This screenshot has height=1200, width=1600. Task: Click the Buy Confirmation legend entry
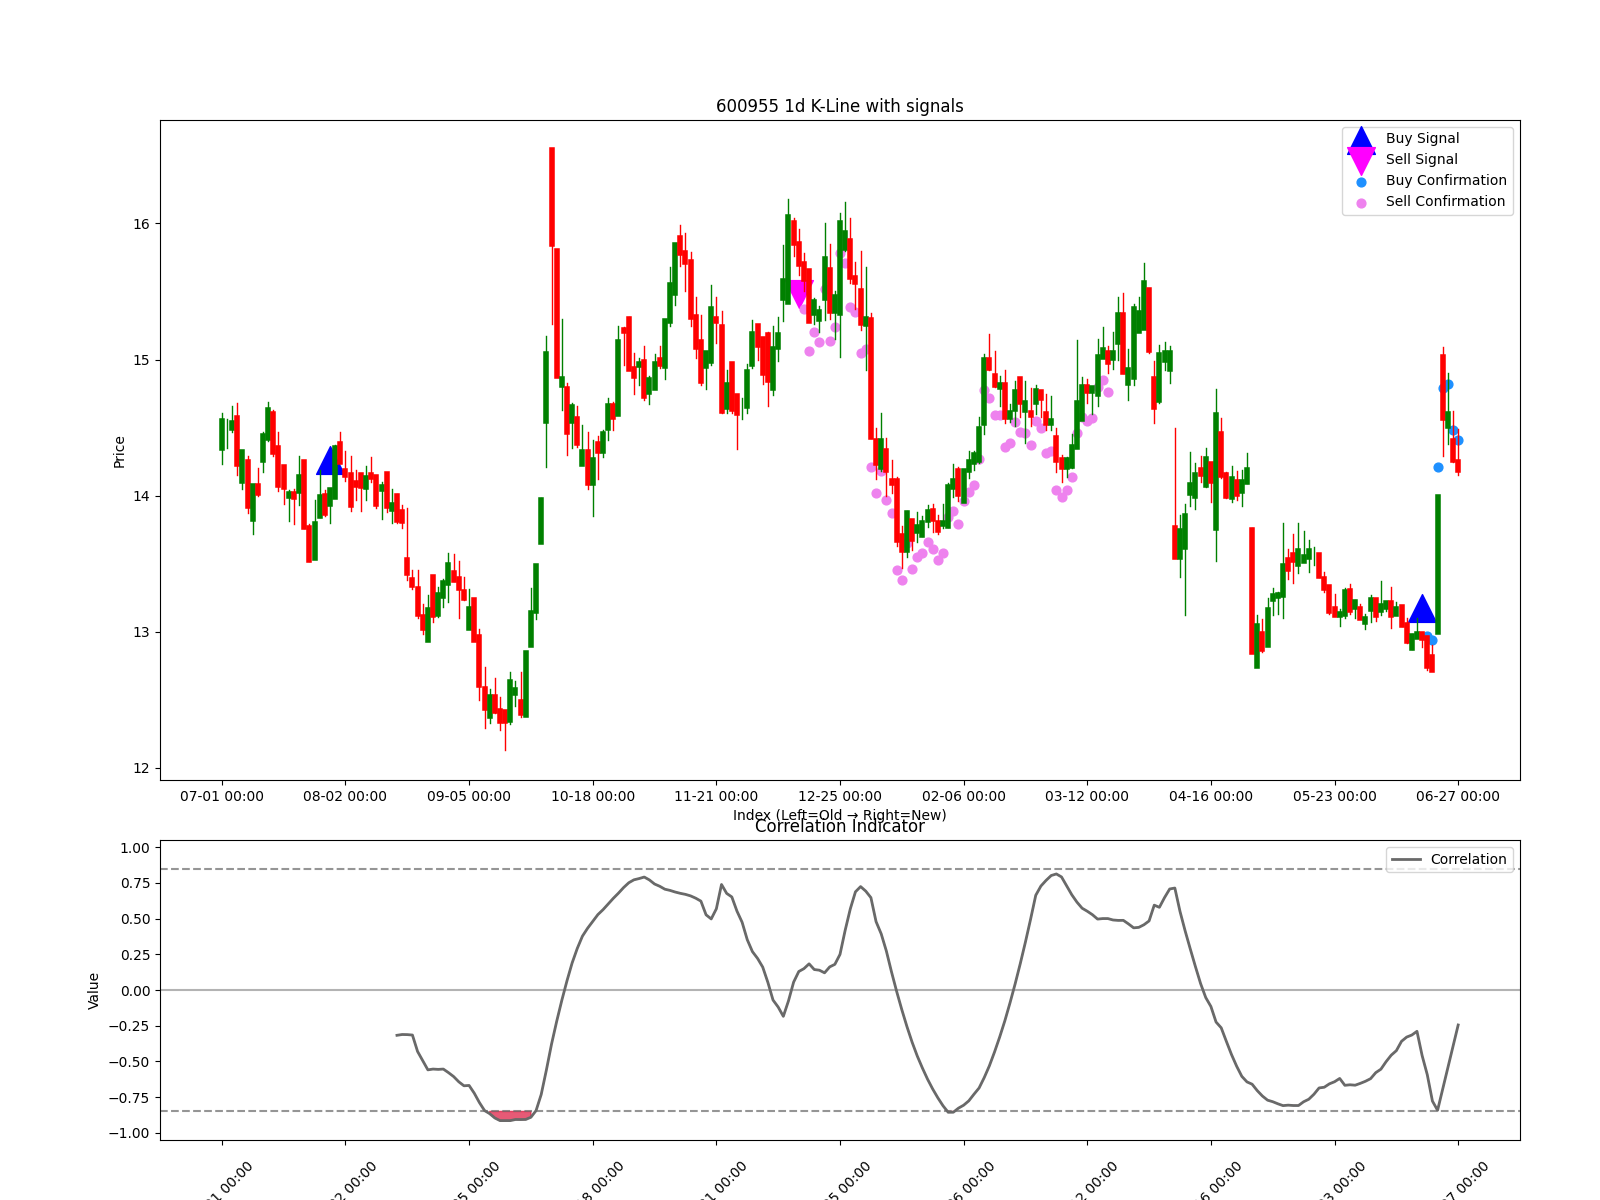click(x=1431, y=180)
